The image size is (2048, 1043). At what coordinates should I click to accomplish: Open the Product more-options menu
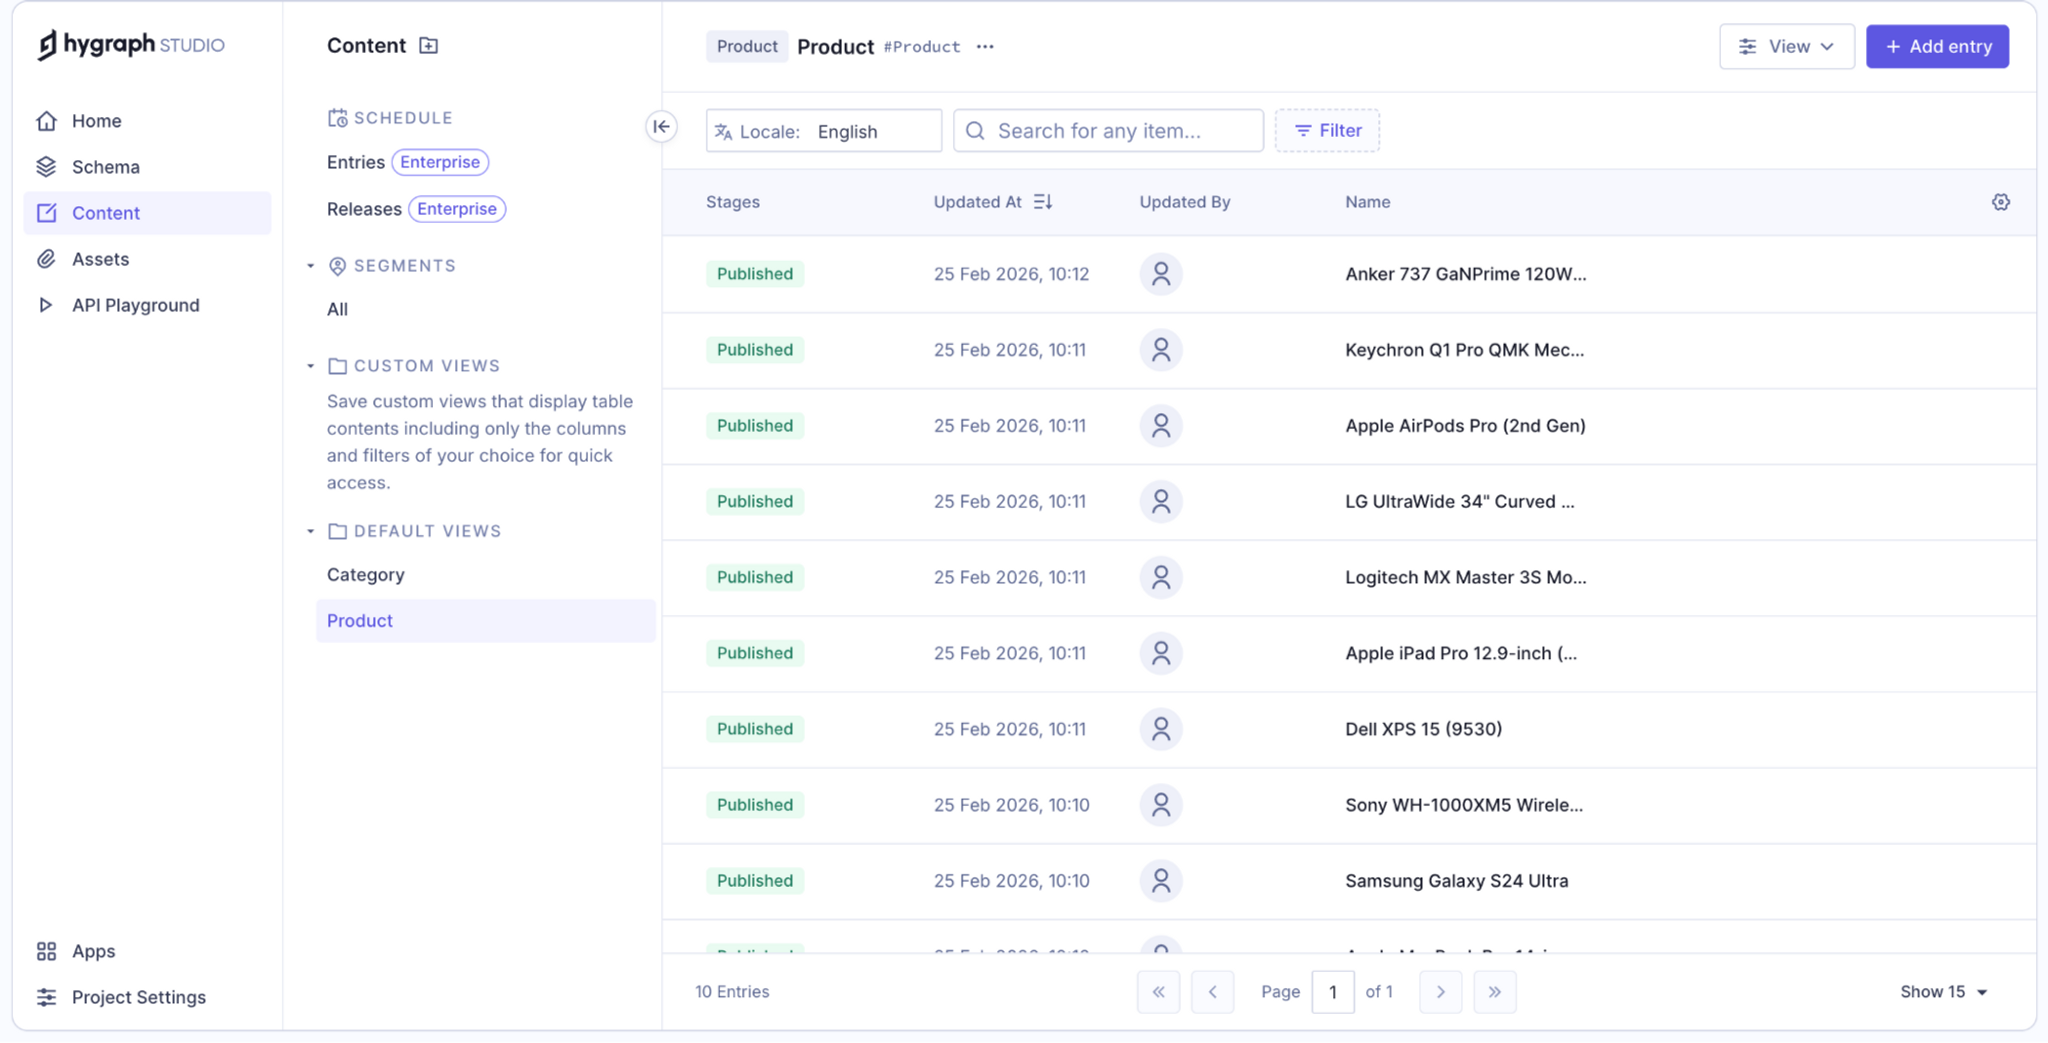tap(985, 46)
